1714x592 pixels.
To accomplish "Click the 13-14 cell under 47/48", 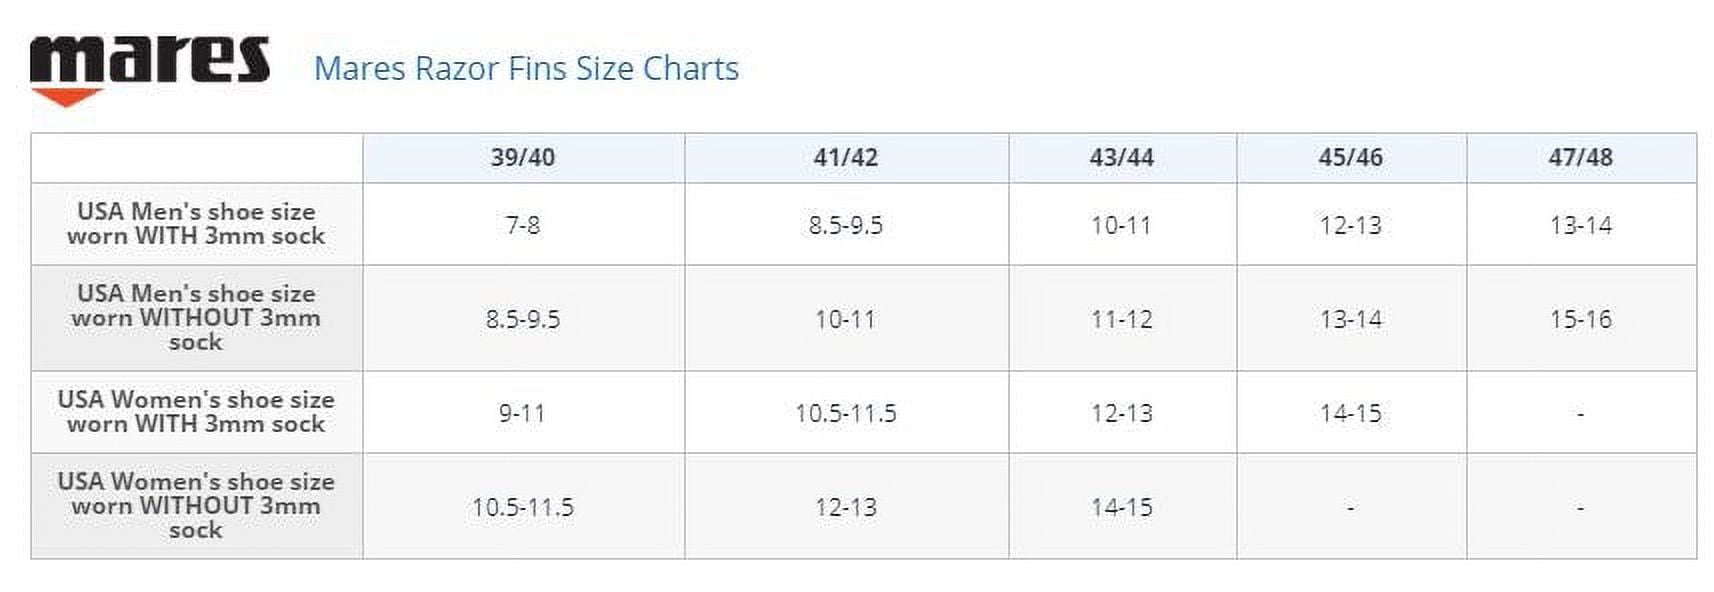I will (x=1581, y=225).
